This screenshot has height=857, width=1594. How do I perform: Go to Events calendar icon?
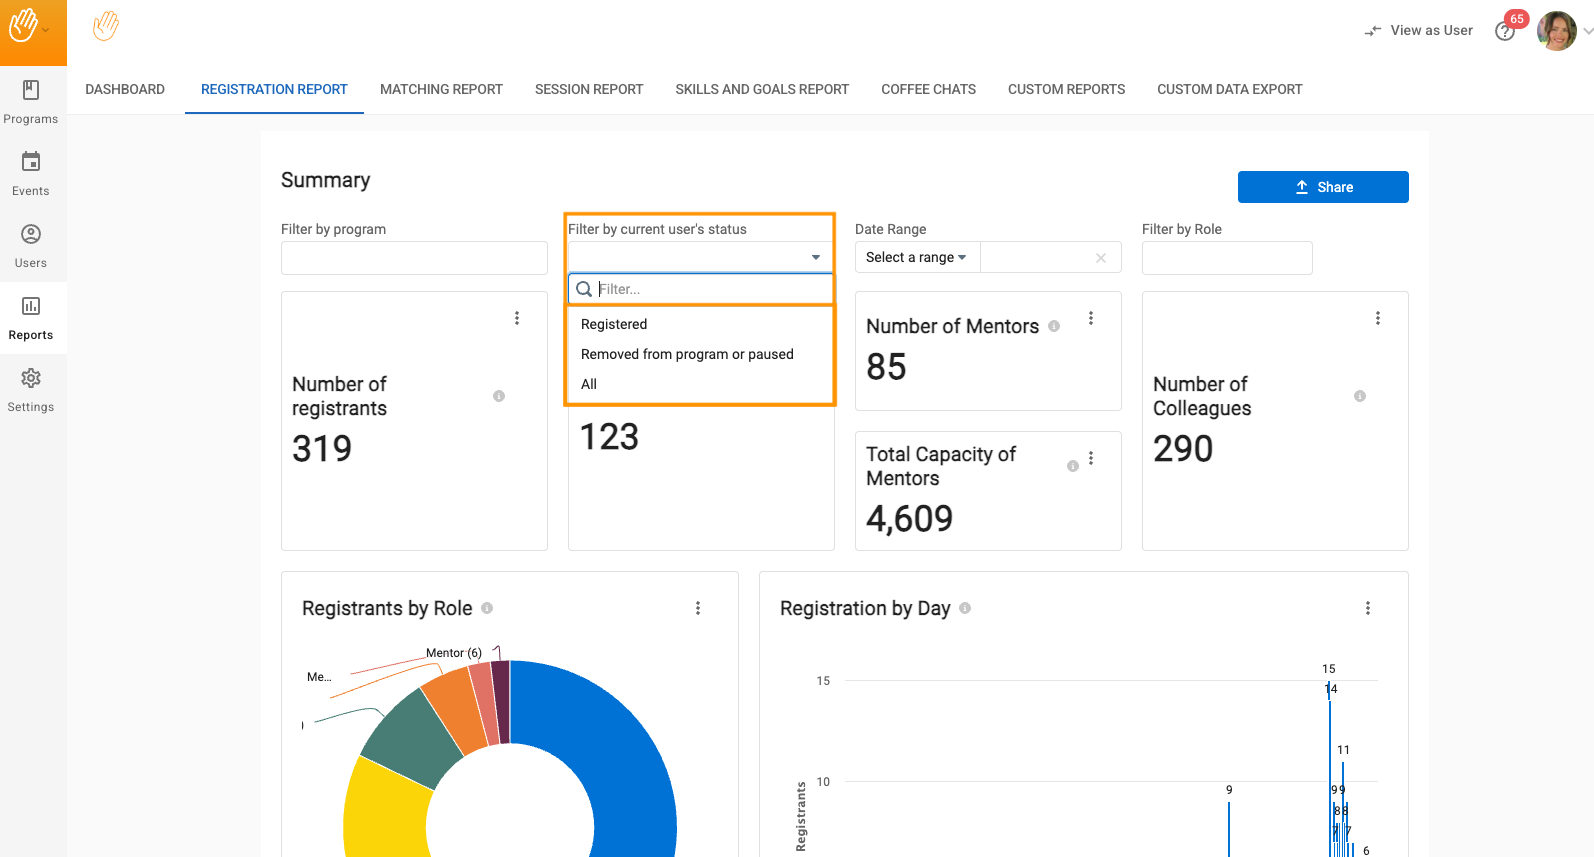[x=31, y=162]
